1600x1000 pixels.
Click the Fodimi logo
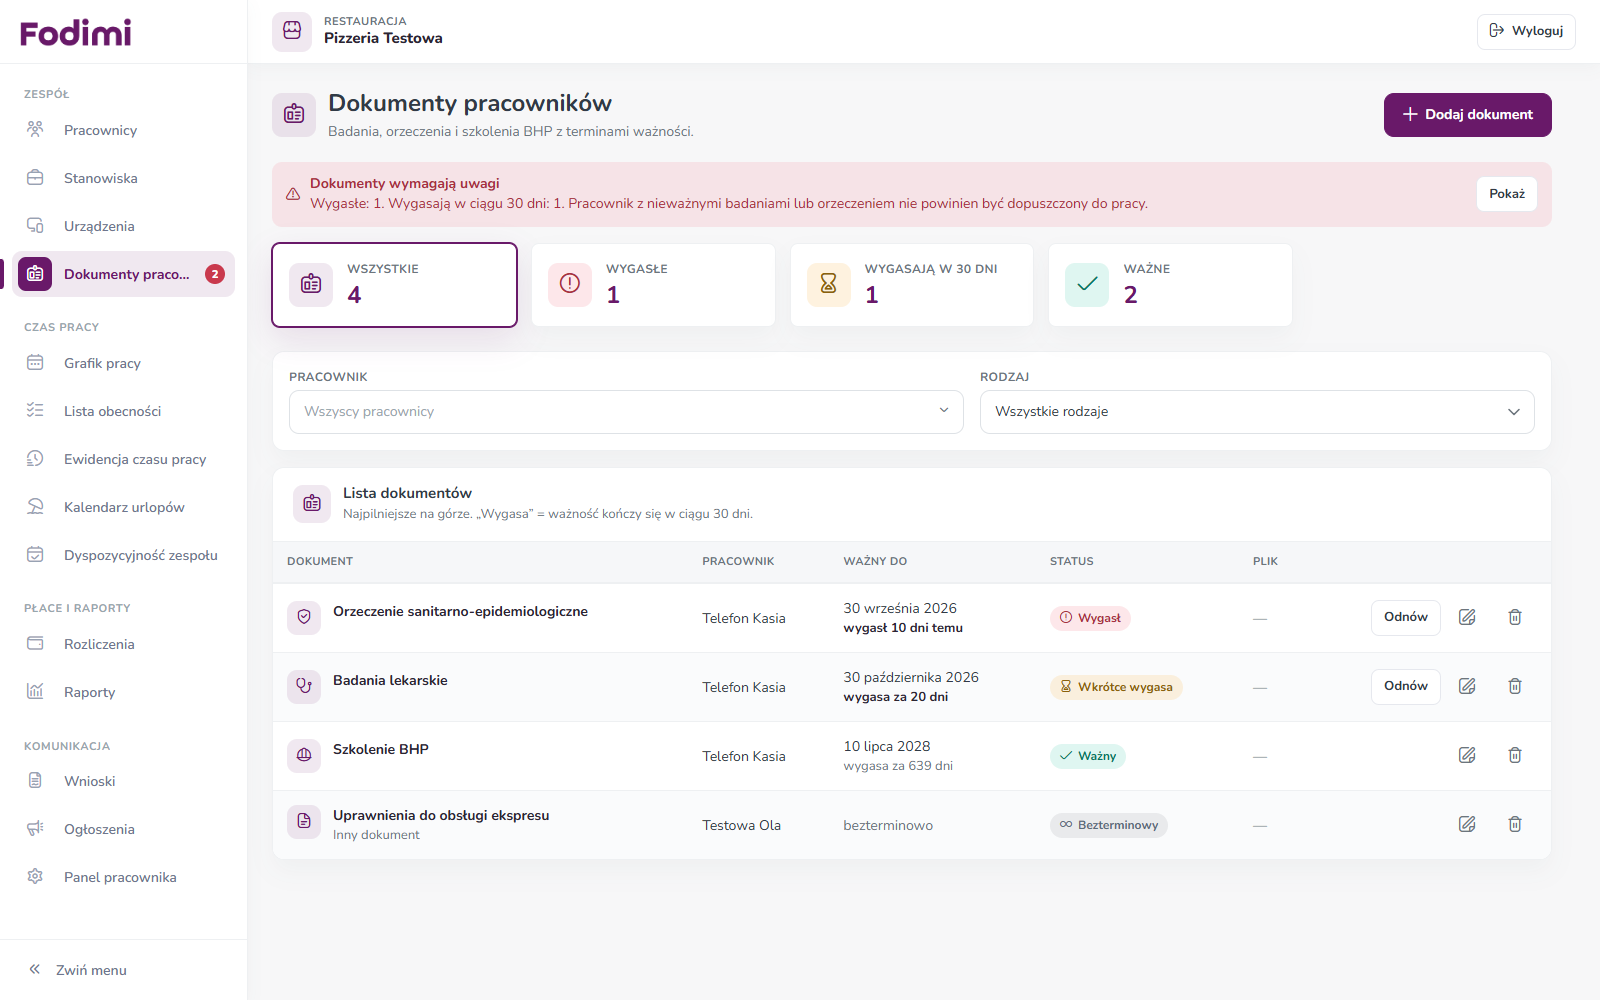(x=76, y=33)
